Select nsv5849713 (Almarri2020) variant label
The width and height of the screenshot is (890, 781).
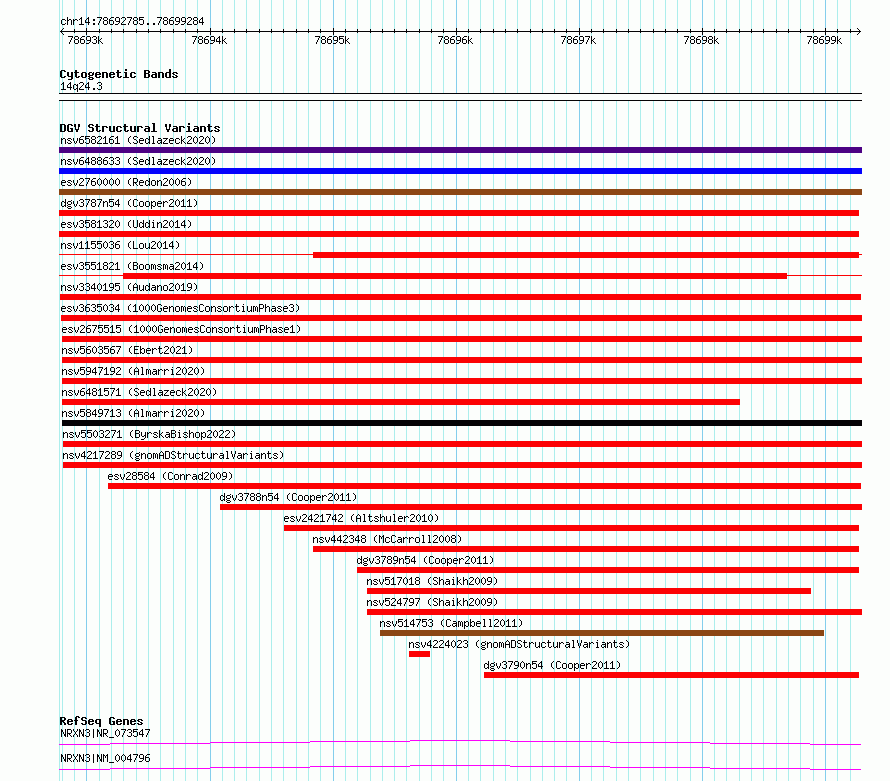pyautogui.click(x=133, y=413)
